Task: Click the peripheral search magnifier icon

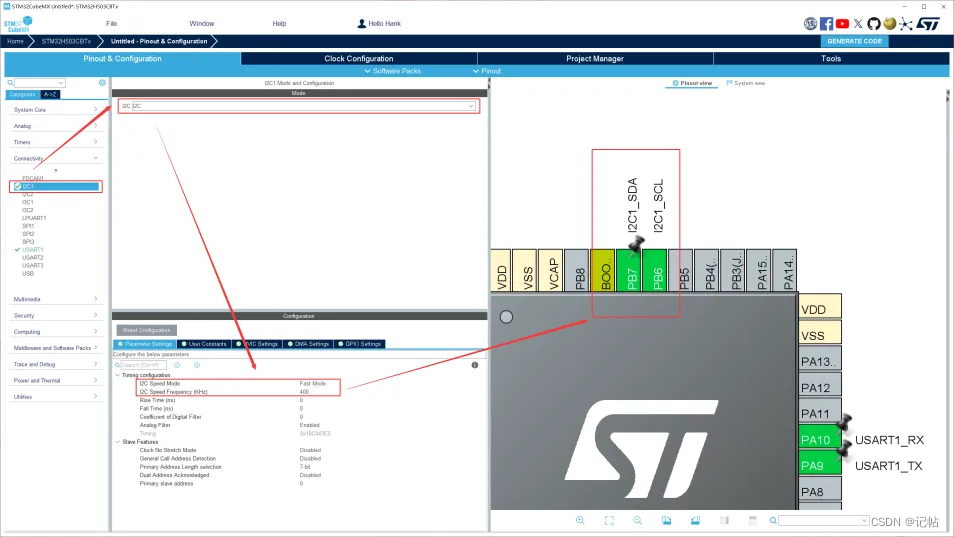Action: (x=10, y=83)
